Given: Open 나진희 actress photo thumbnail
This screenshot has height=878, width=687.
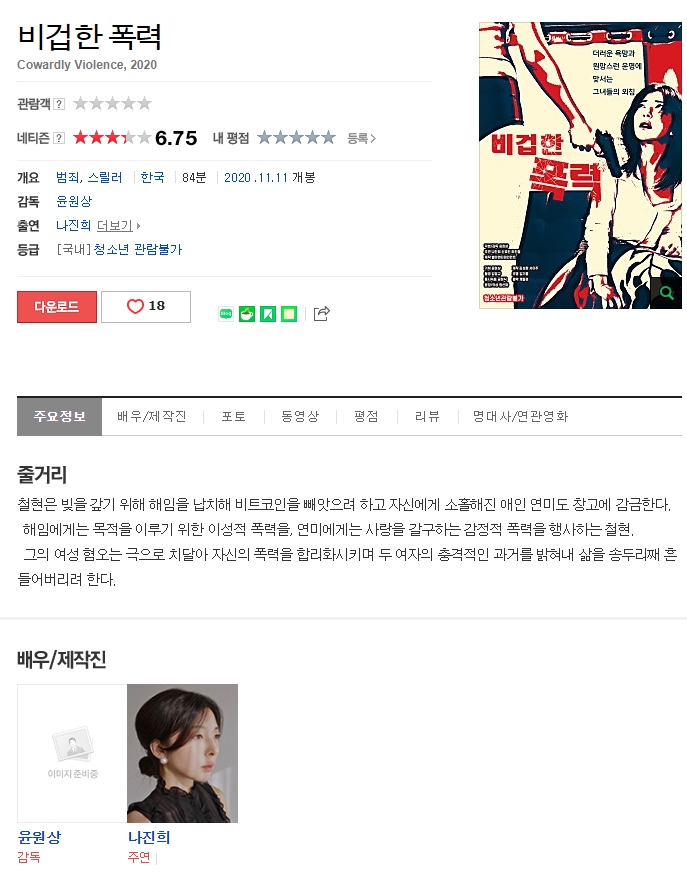Looking at the screenshot, I should [183, 753].
